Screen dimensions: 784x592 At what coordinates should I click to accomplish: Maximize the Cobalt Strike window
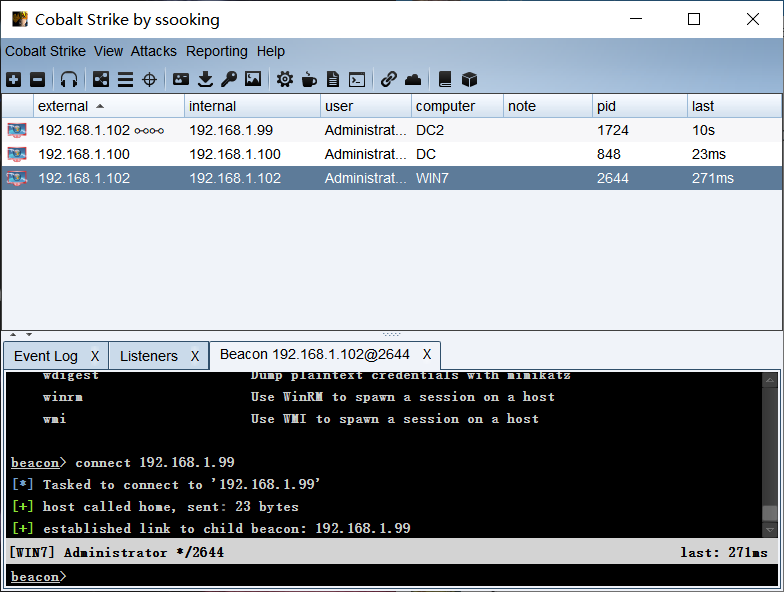(x=694, y=19)
